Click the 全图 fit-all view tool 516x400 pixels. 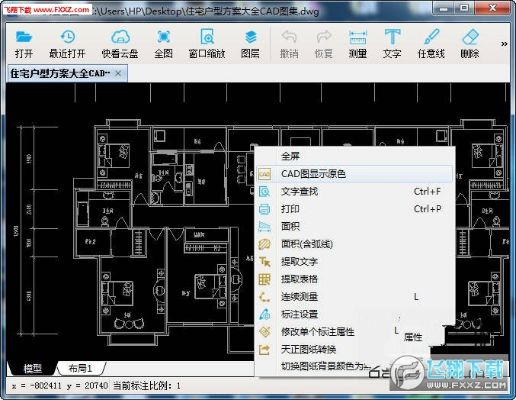click(163, 44)
